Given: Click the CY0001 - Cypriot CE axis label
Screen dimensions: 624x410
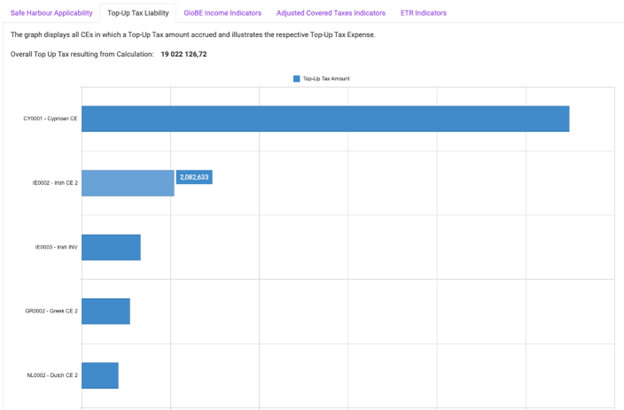Looking at the screenshot, I should pos(50,118).
